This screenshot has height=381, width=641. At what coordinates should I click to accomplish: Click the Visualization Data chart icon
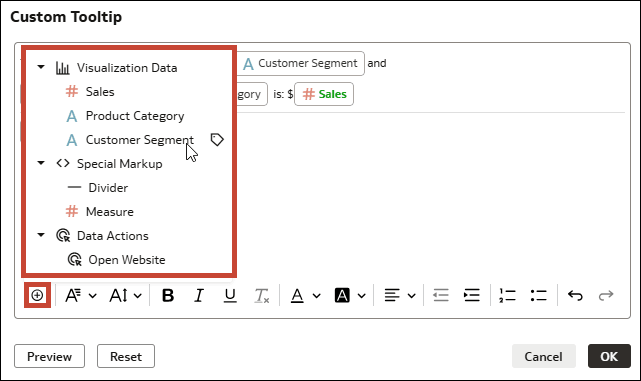pos(63,67)
